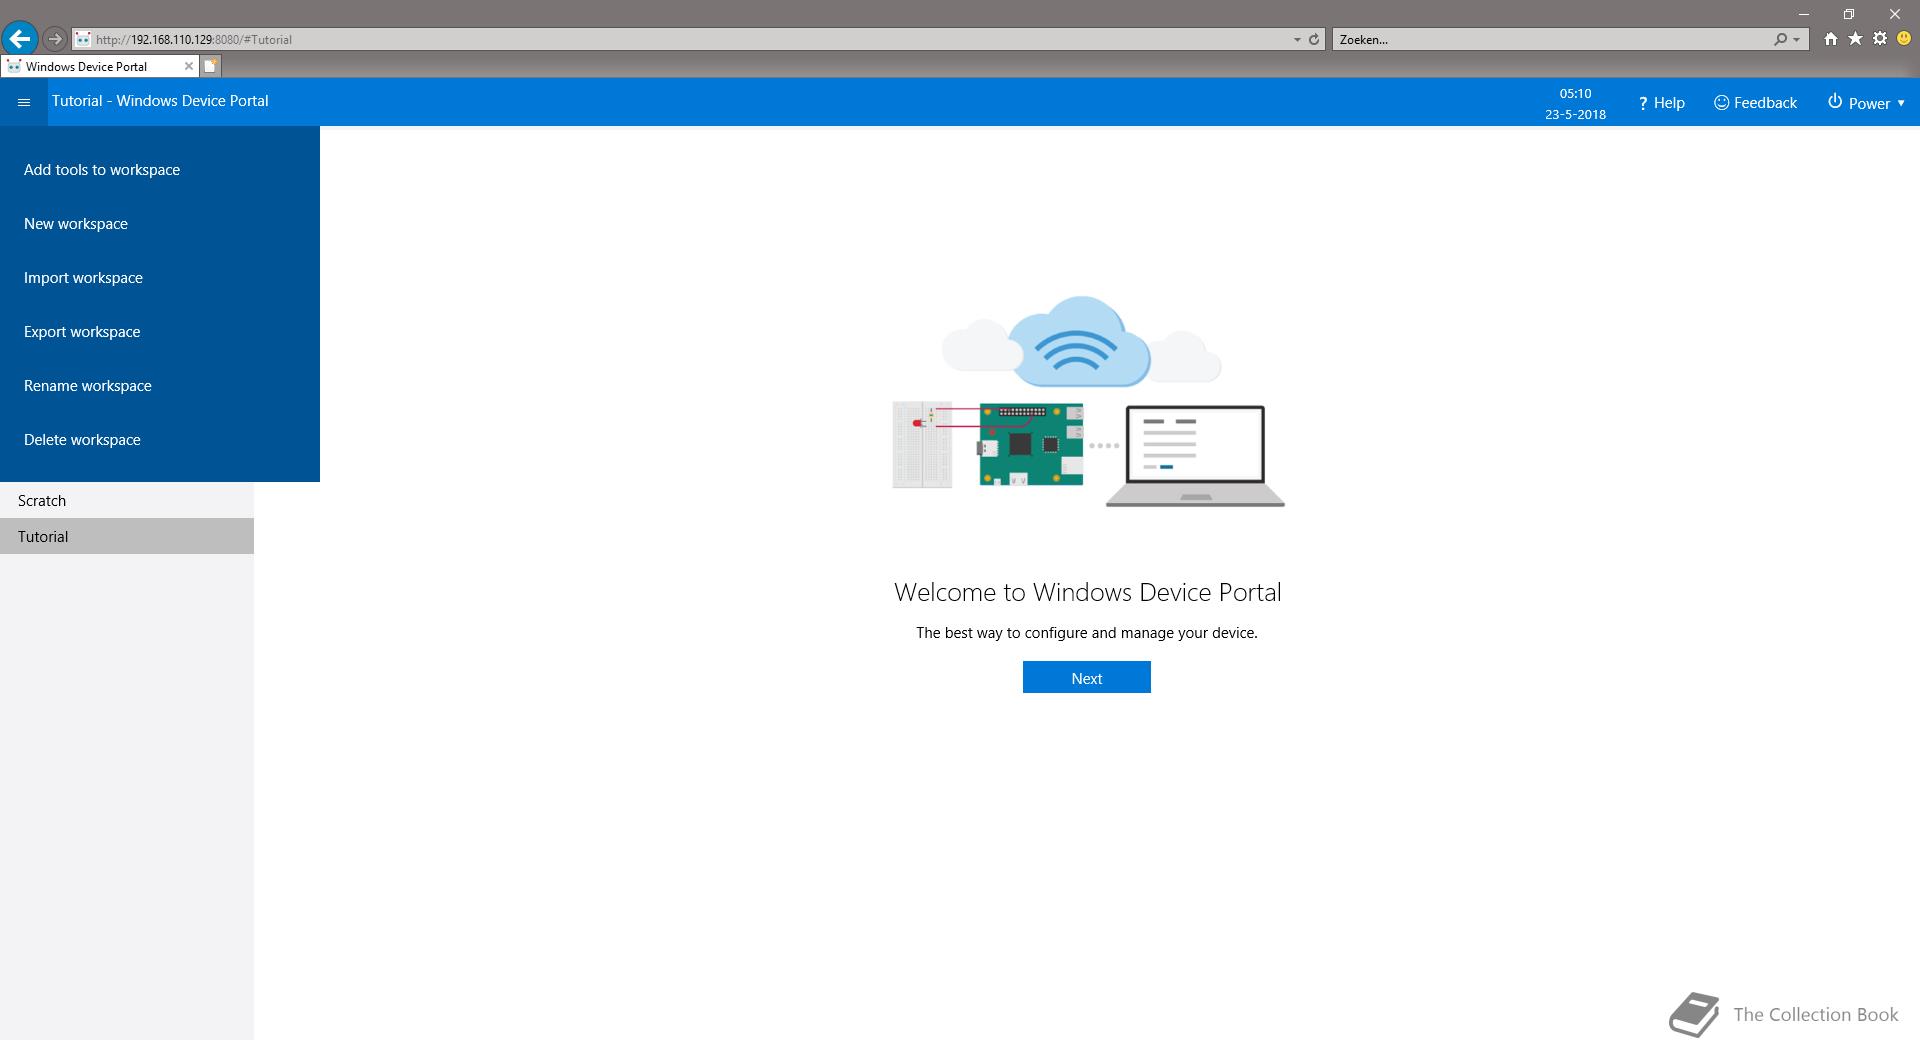This screenshot has width=1920, height=1040.
Task: Open browser settings gear icon
Action: click(x=1880, y=39)
